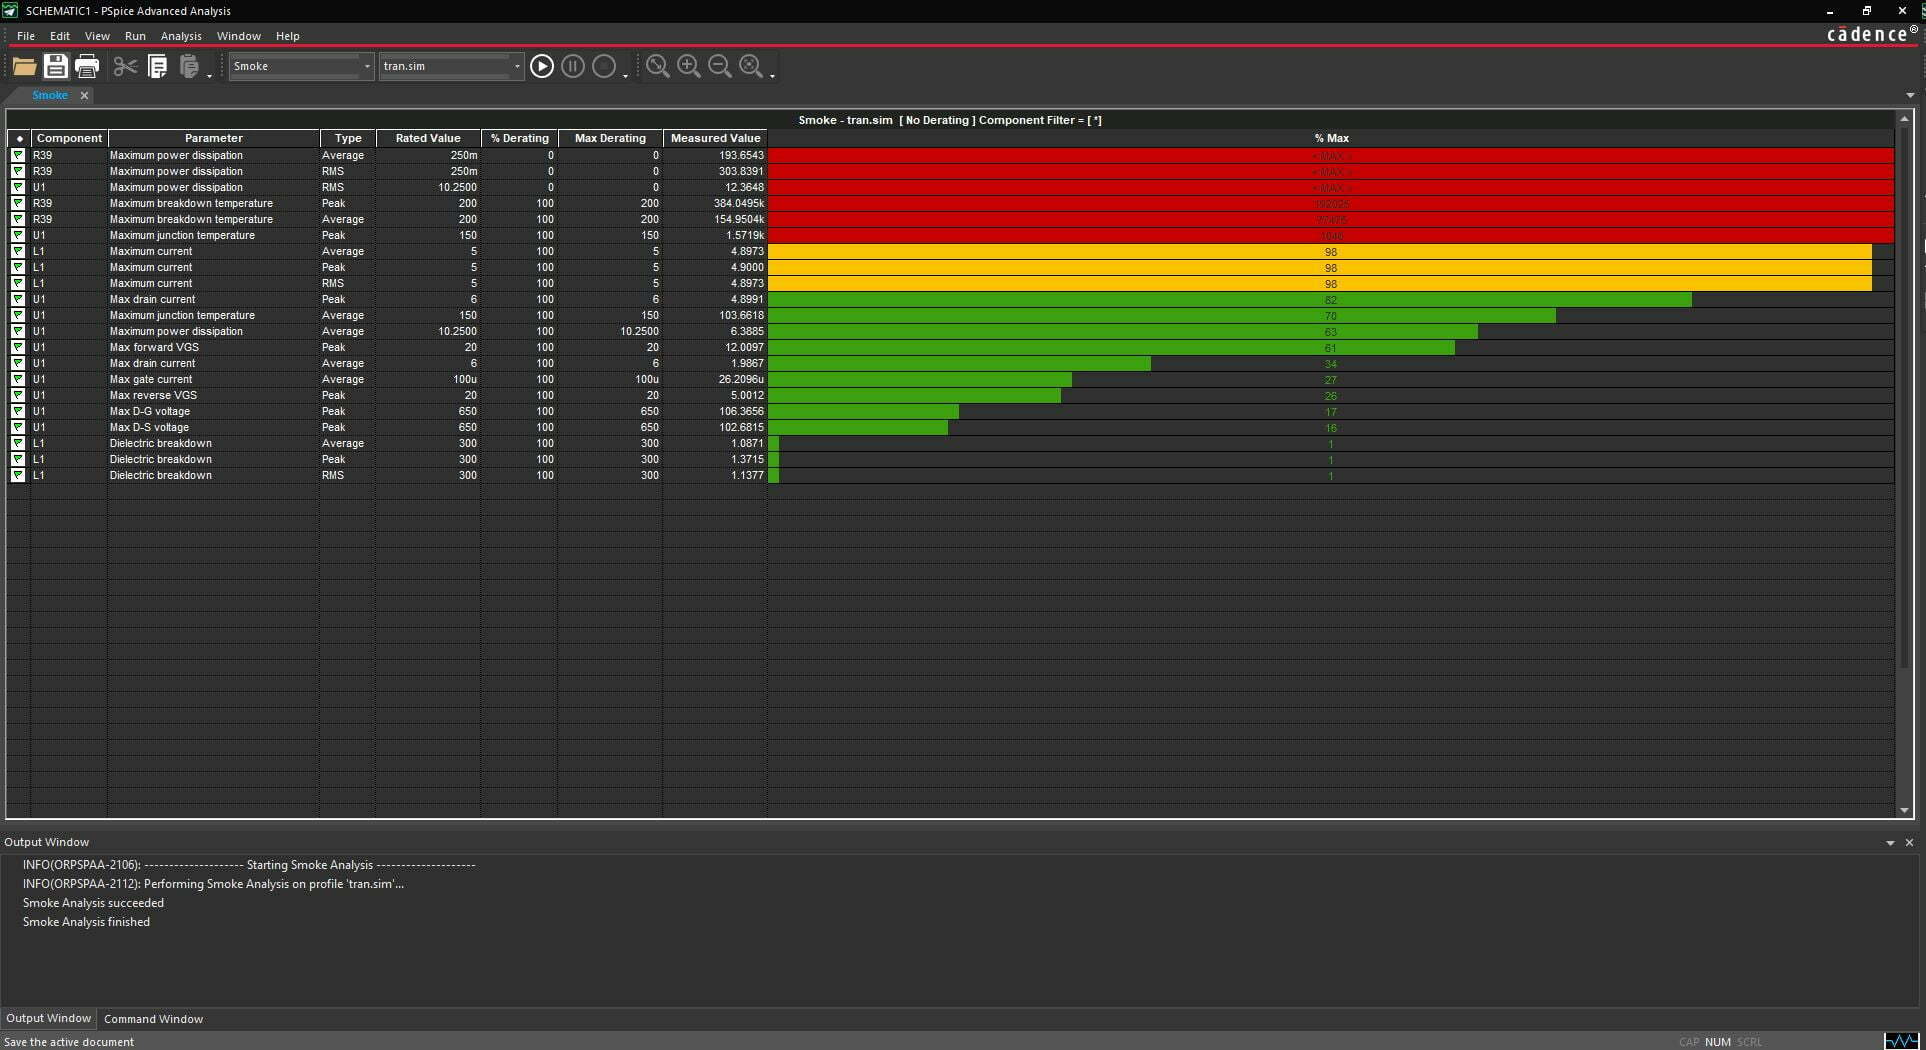The height and width of the screenshot is (1050, 1926).
Task: Click the Zoom Out icon
Action: [x=719, y=66]
